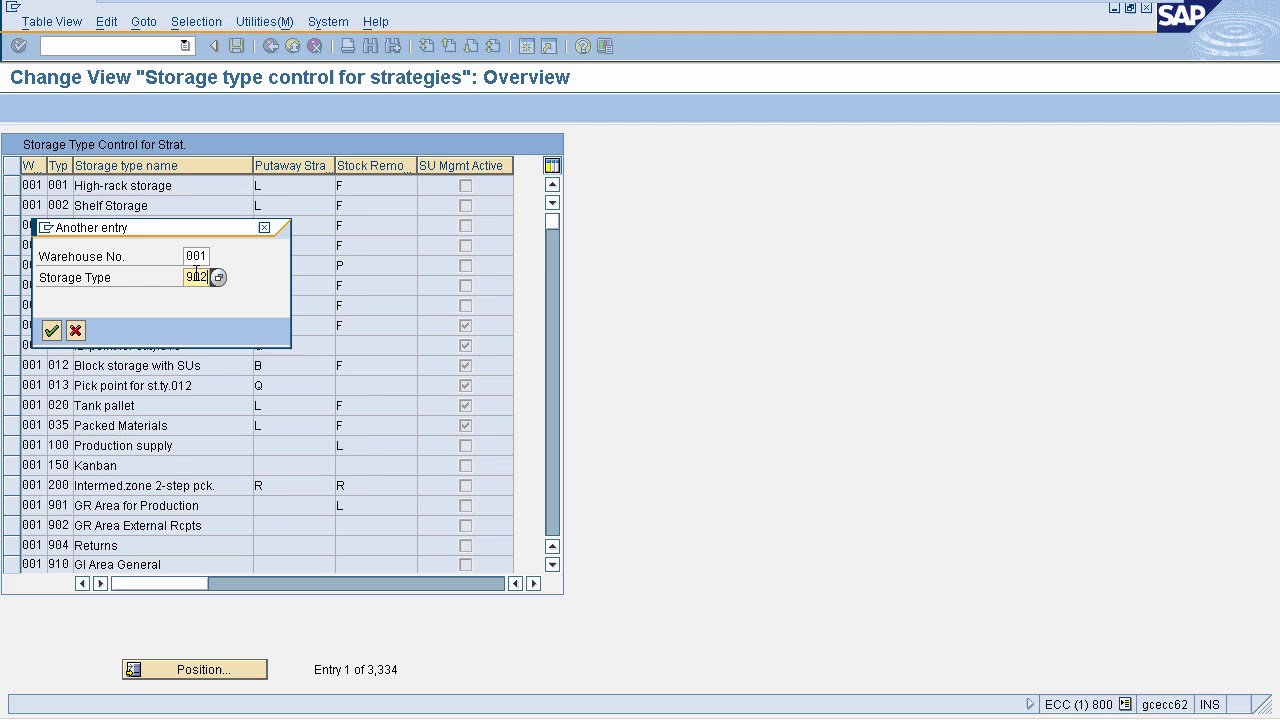1280x720 pixels.
Task: Toggle SU Mgmt Active for Pick point row 013
Action: [x=465, y=386]
